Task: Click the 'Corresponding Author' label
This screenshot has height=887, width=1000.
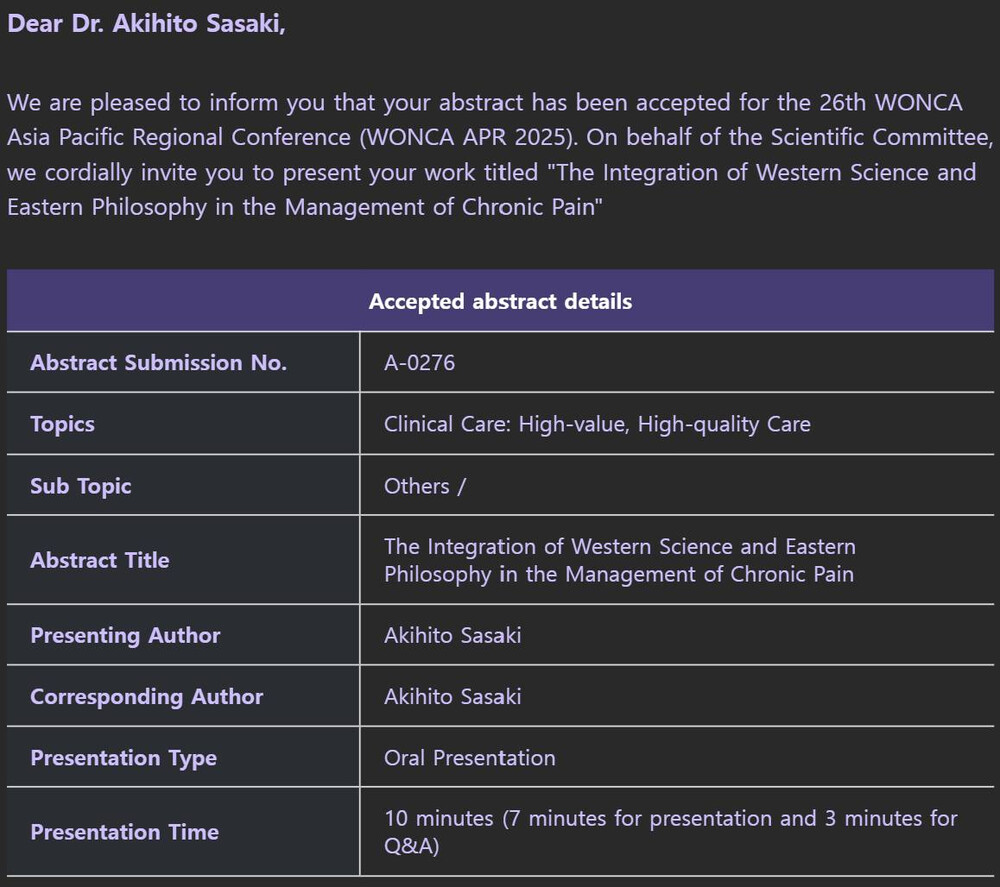Action: 147,696
